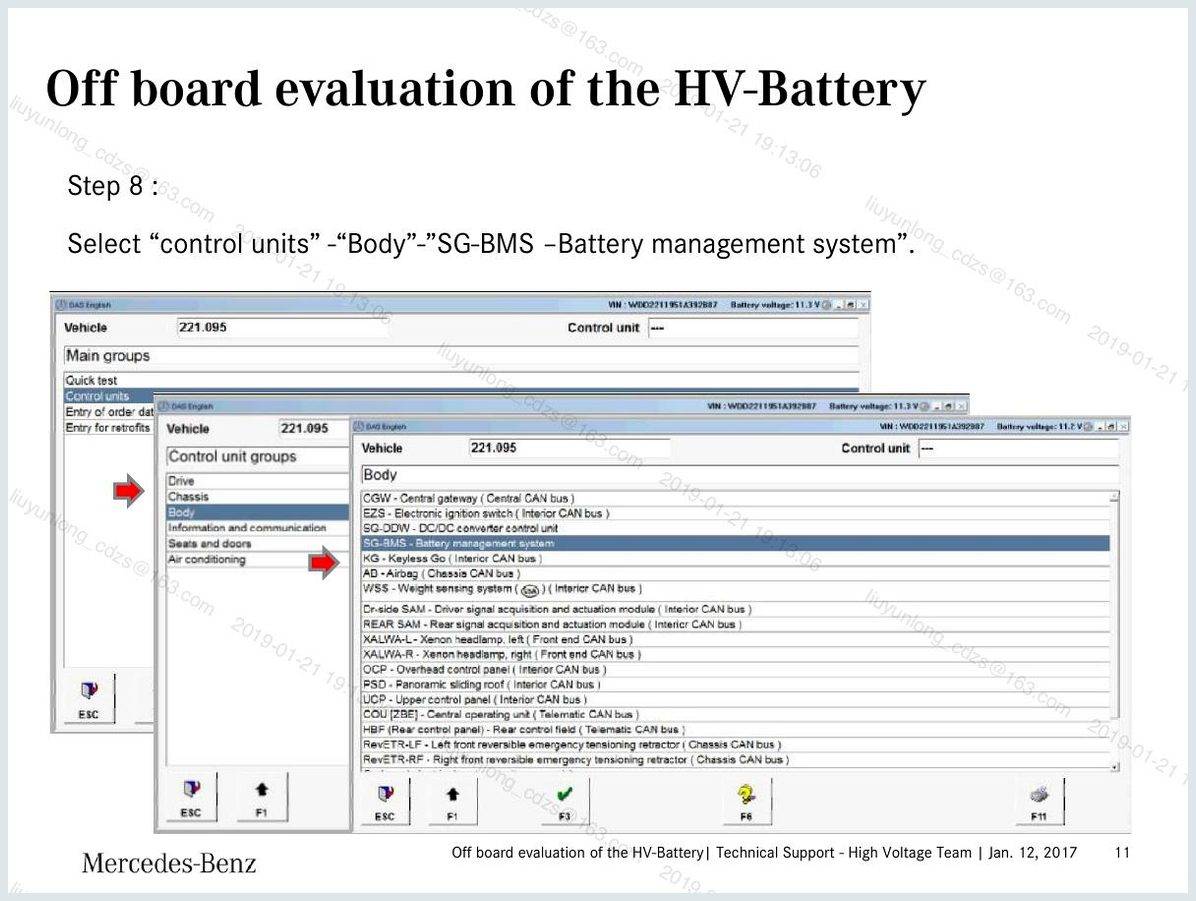This screenshot has width=1196, height=901.
Task: Click ESC icon in Main groups window
Action: [x=88, y=697]
